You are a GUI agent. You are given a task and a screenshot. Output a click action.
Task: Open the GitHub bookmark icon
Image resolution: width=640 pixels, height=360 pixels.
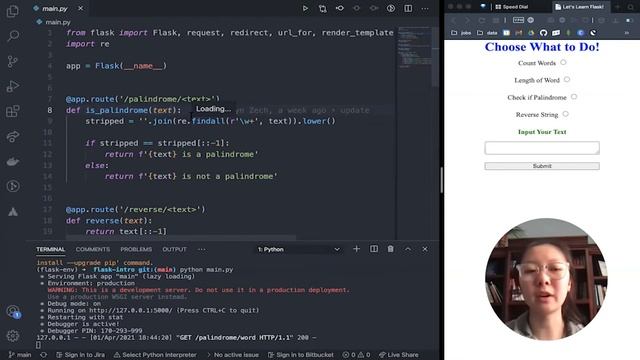coord(543,33)
